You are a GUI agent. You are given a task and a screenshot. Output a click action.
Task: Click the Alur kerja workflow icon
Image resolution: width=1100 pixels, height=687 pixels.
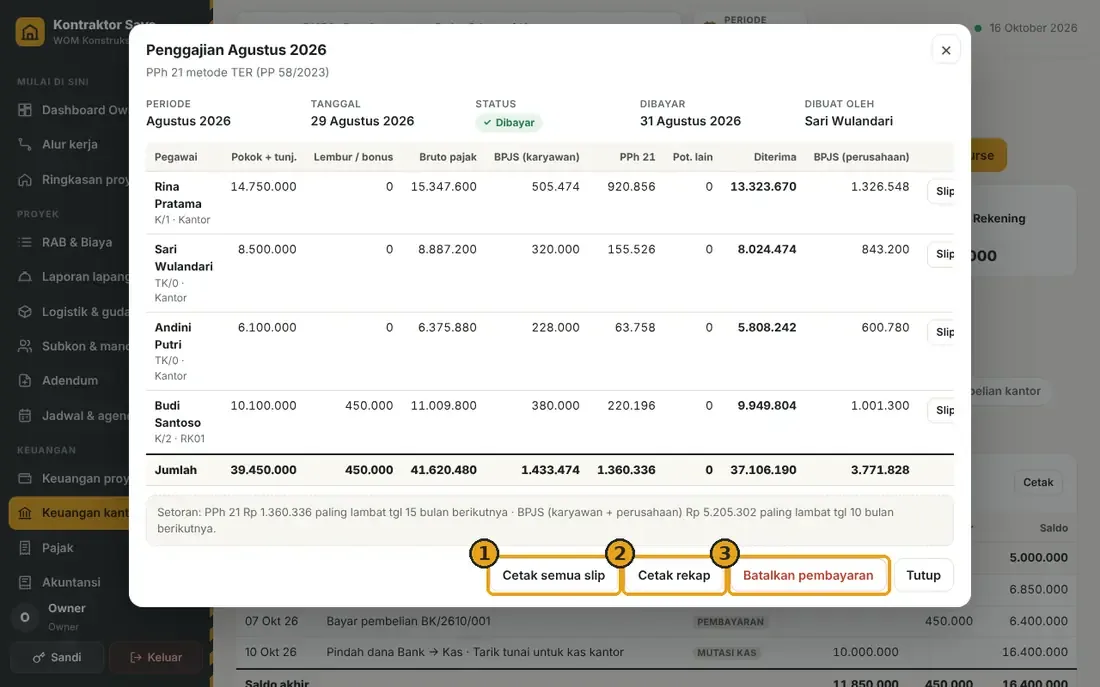[x=25, y=144]
